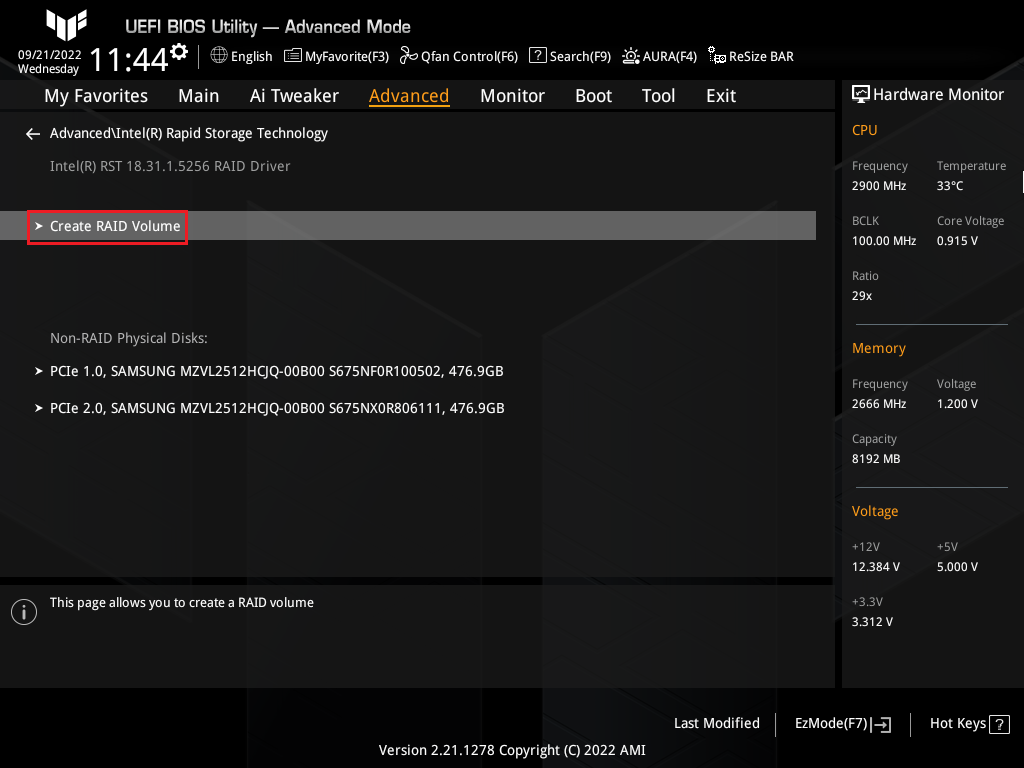This screenshot has width=1024, height=768.
Task: Click the Hot Keys question mark box
Action: pos(999,724)
